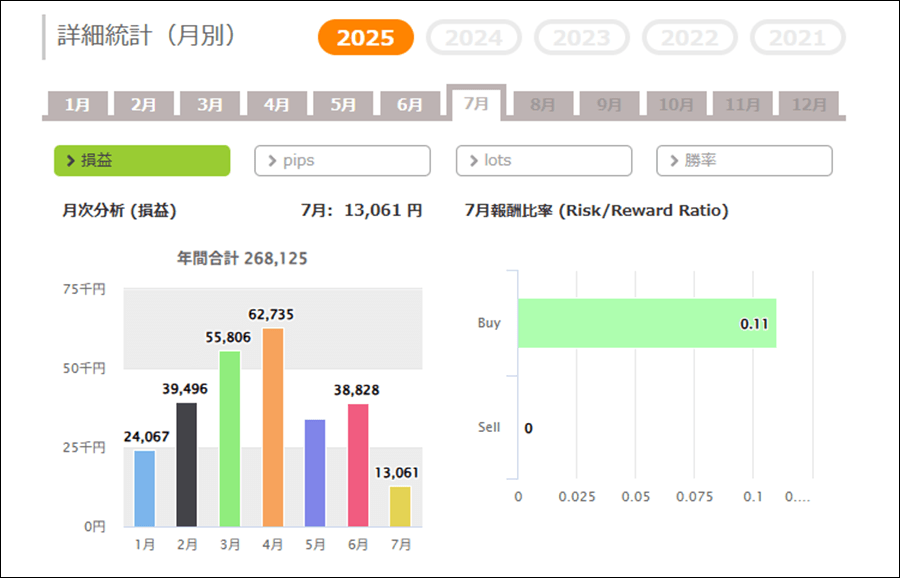
Task: Click the purple 5月 bar
Action: pyautogui.click(x=315, y=473)
